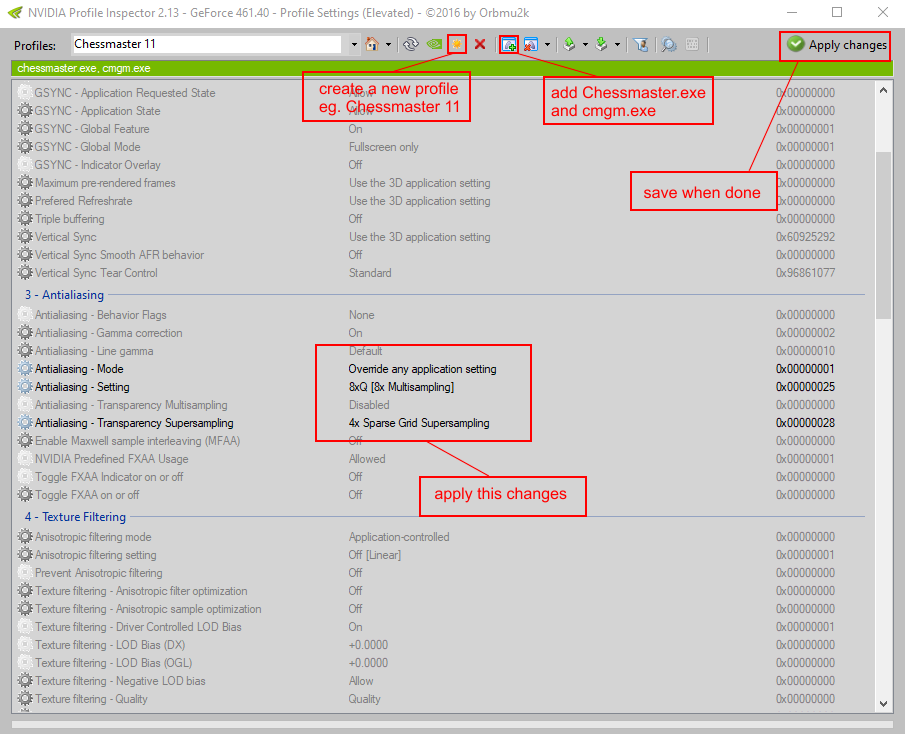Go to the home (global) profile icon

pyautogui.click(x=372, y=44)
